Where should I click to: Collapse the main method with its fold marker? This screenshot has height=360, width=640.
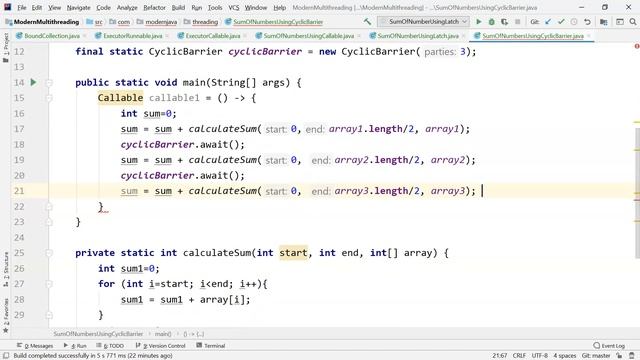(x=49, y=82)
